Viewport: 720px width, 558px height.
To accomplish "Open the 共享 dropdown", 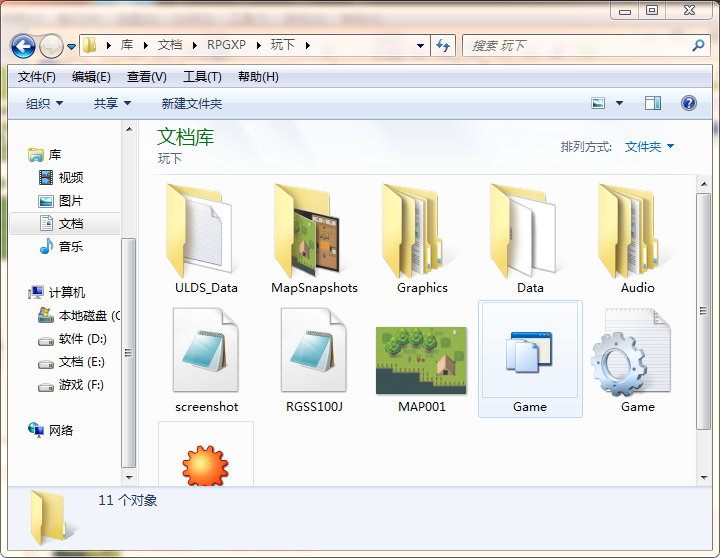I will (112, 103).
